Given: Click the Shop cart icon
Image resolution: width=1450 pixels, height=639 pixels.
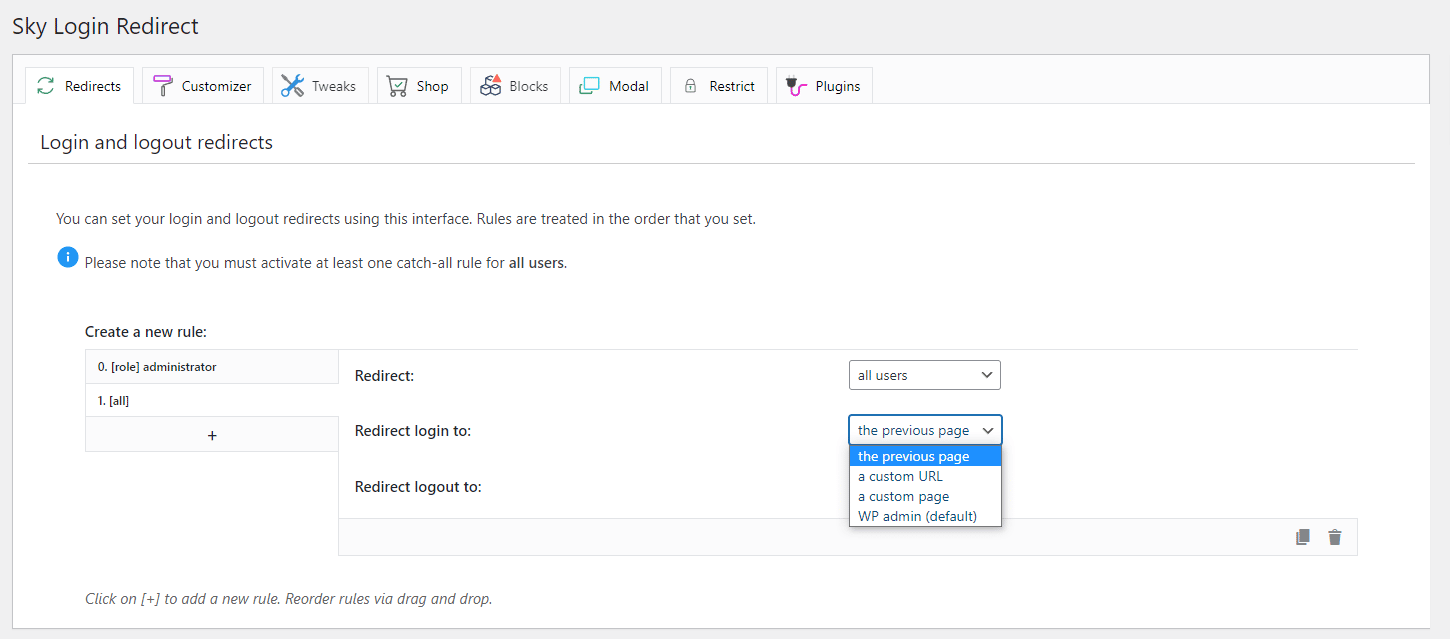Looking at the screenshot, I should tap(395, 85).
